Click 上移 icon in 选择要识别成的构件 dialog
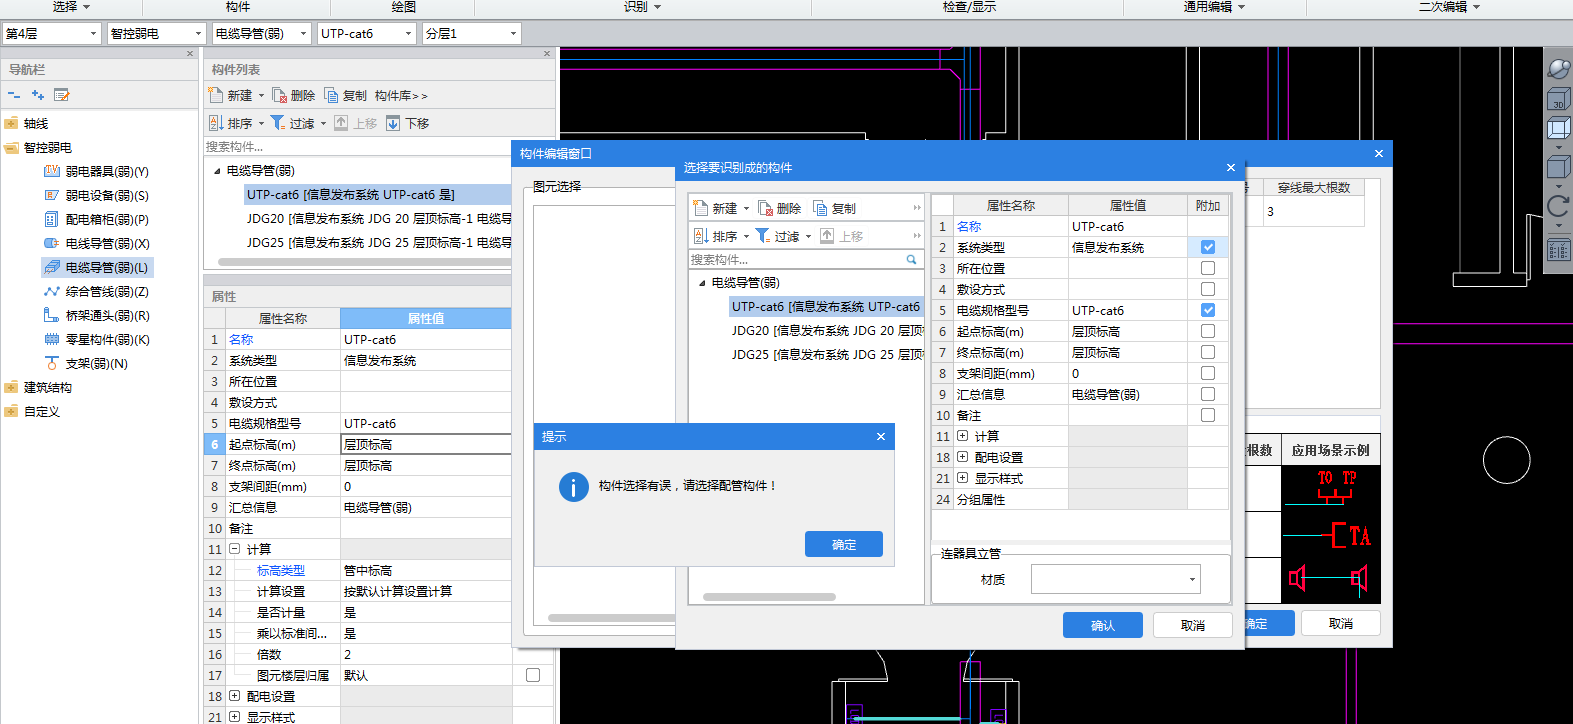Image resolution: width=1573 pixels, height=724 pixels. pos(827,236)
